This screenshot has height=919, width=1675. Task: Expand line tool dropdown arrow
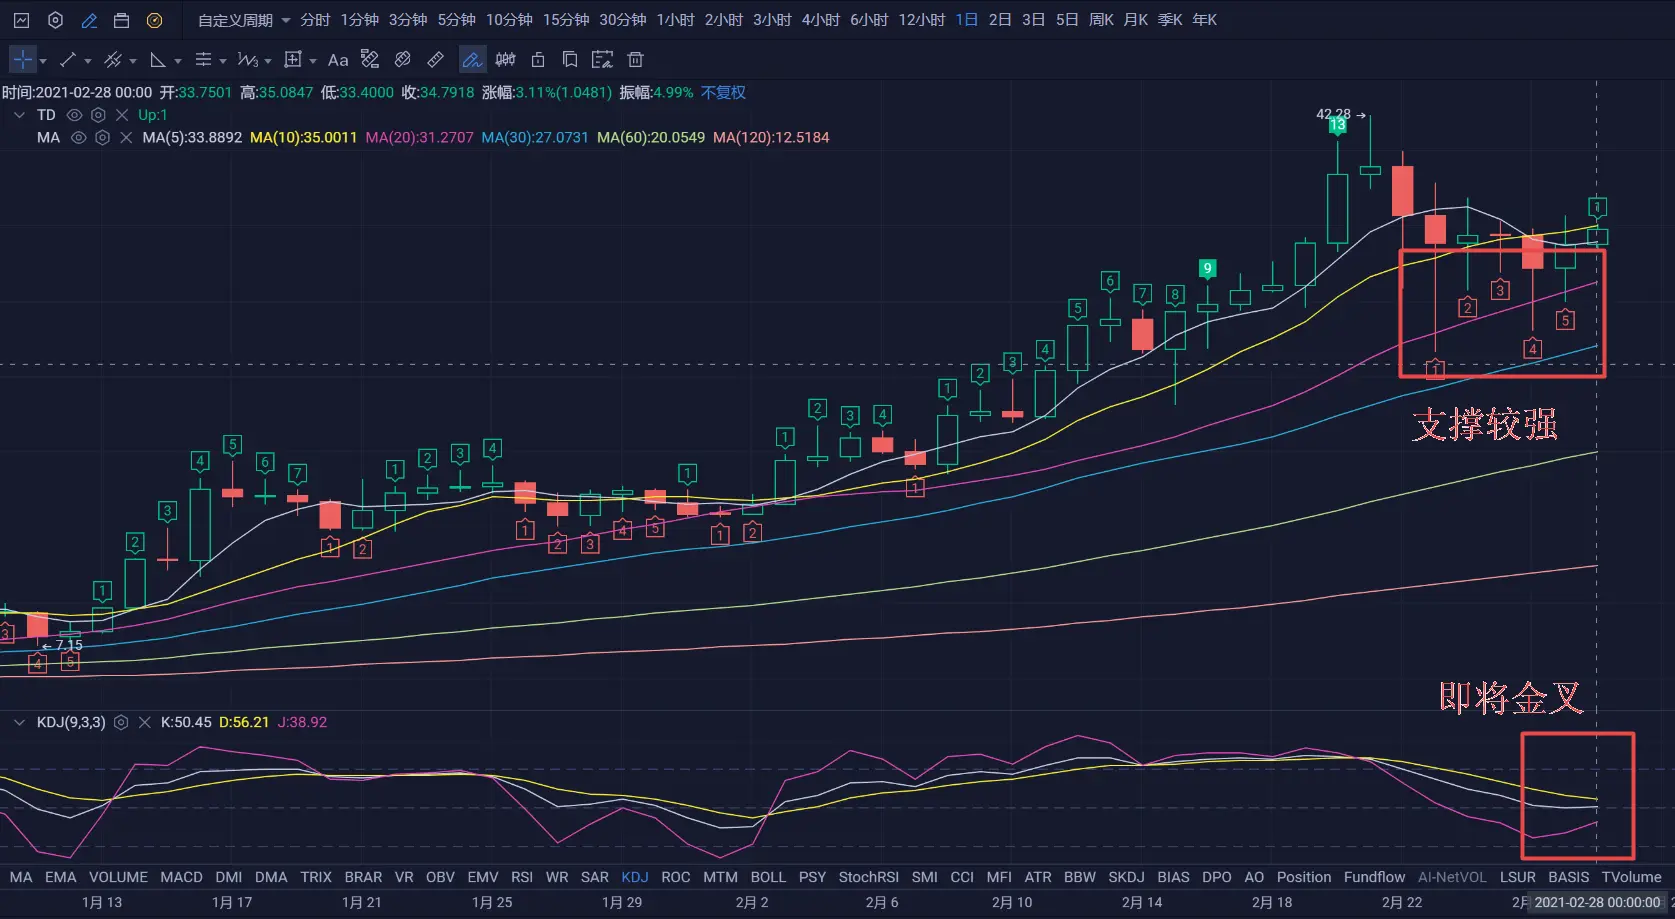tap(88, 61)
